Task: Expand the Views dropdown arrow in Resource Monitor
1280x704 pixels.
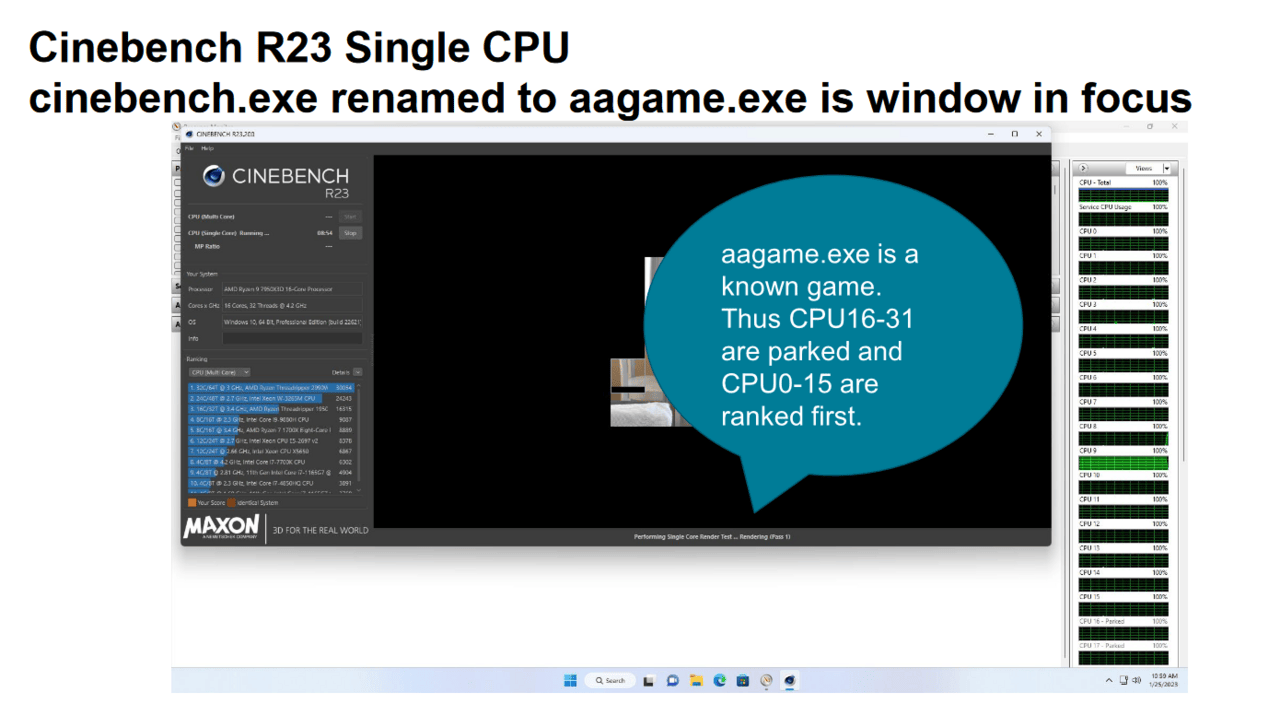Action: (1166, 169)
